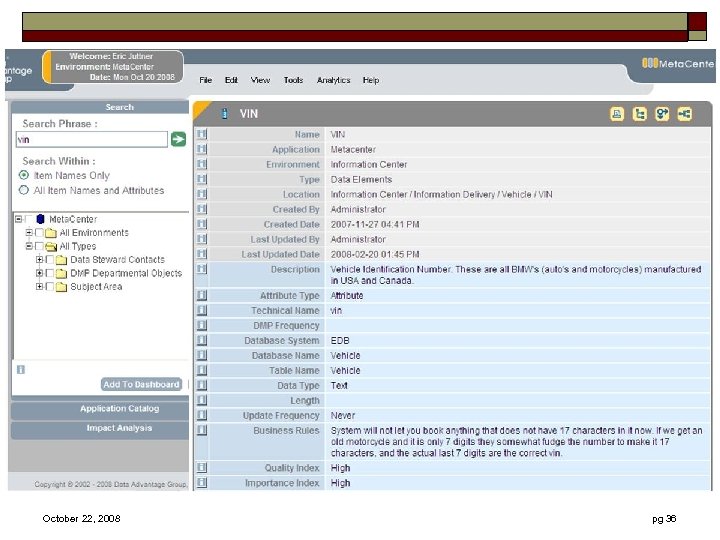Check the Subject Area checkbox
This screenshot has width=720, height=540.
tap(50, 287)
